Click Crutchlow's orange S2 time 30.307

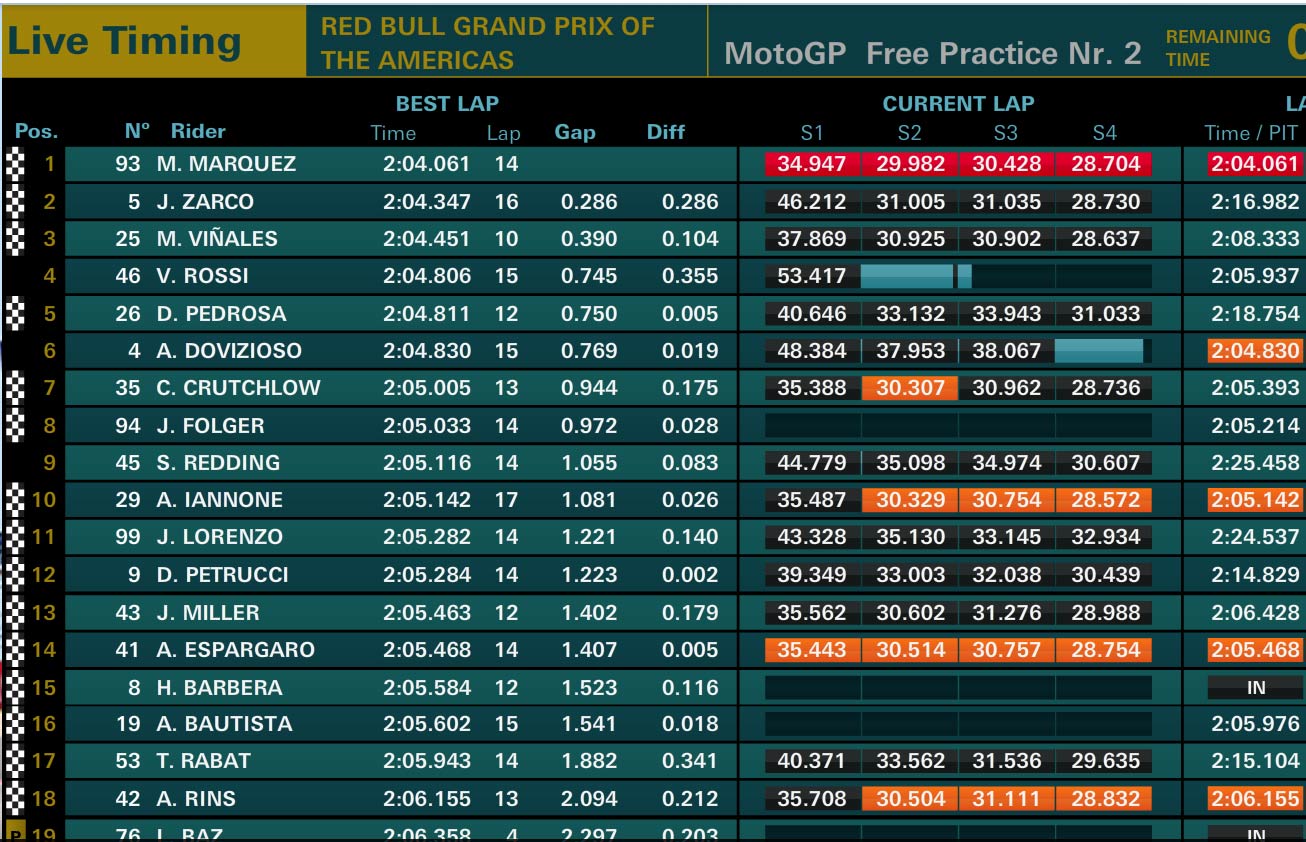click(910, 388)
